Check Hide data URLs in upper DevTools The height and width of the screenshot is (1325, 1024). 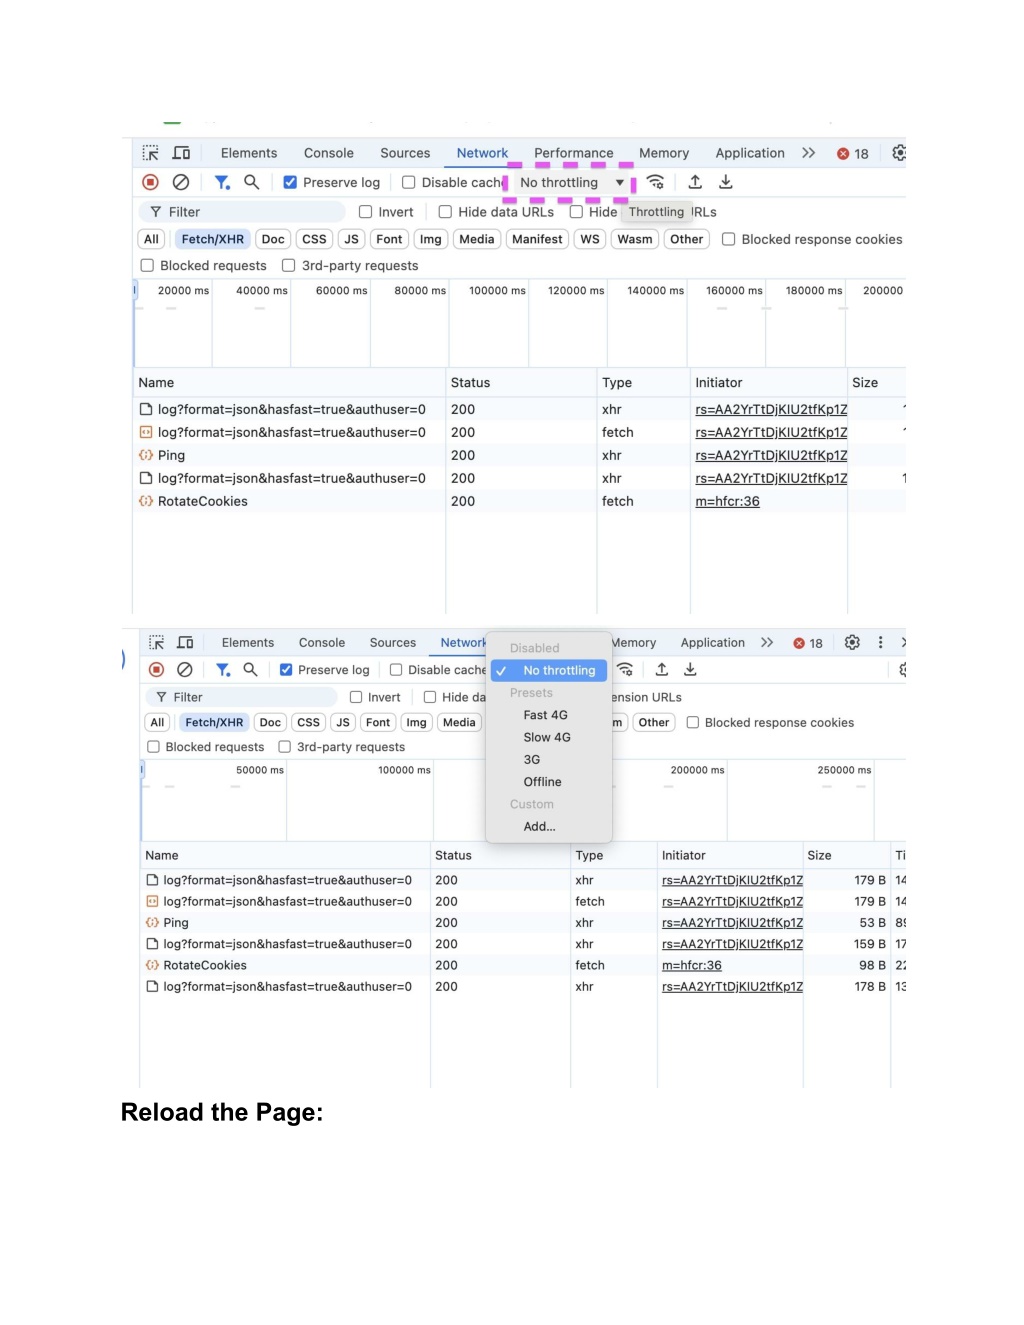446,212
